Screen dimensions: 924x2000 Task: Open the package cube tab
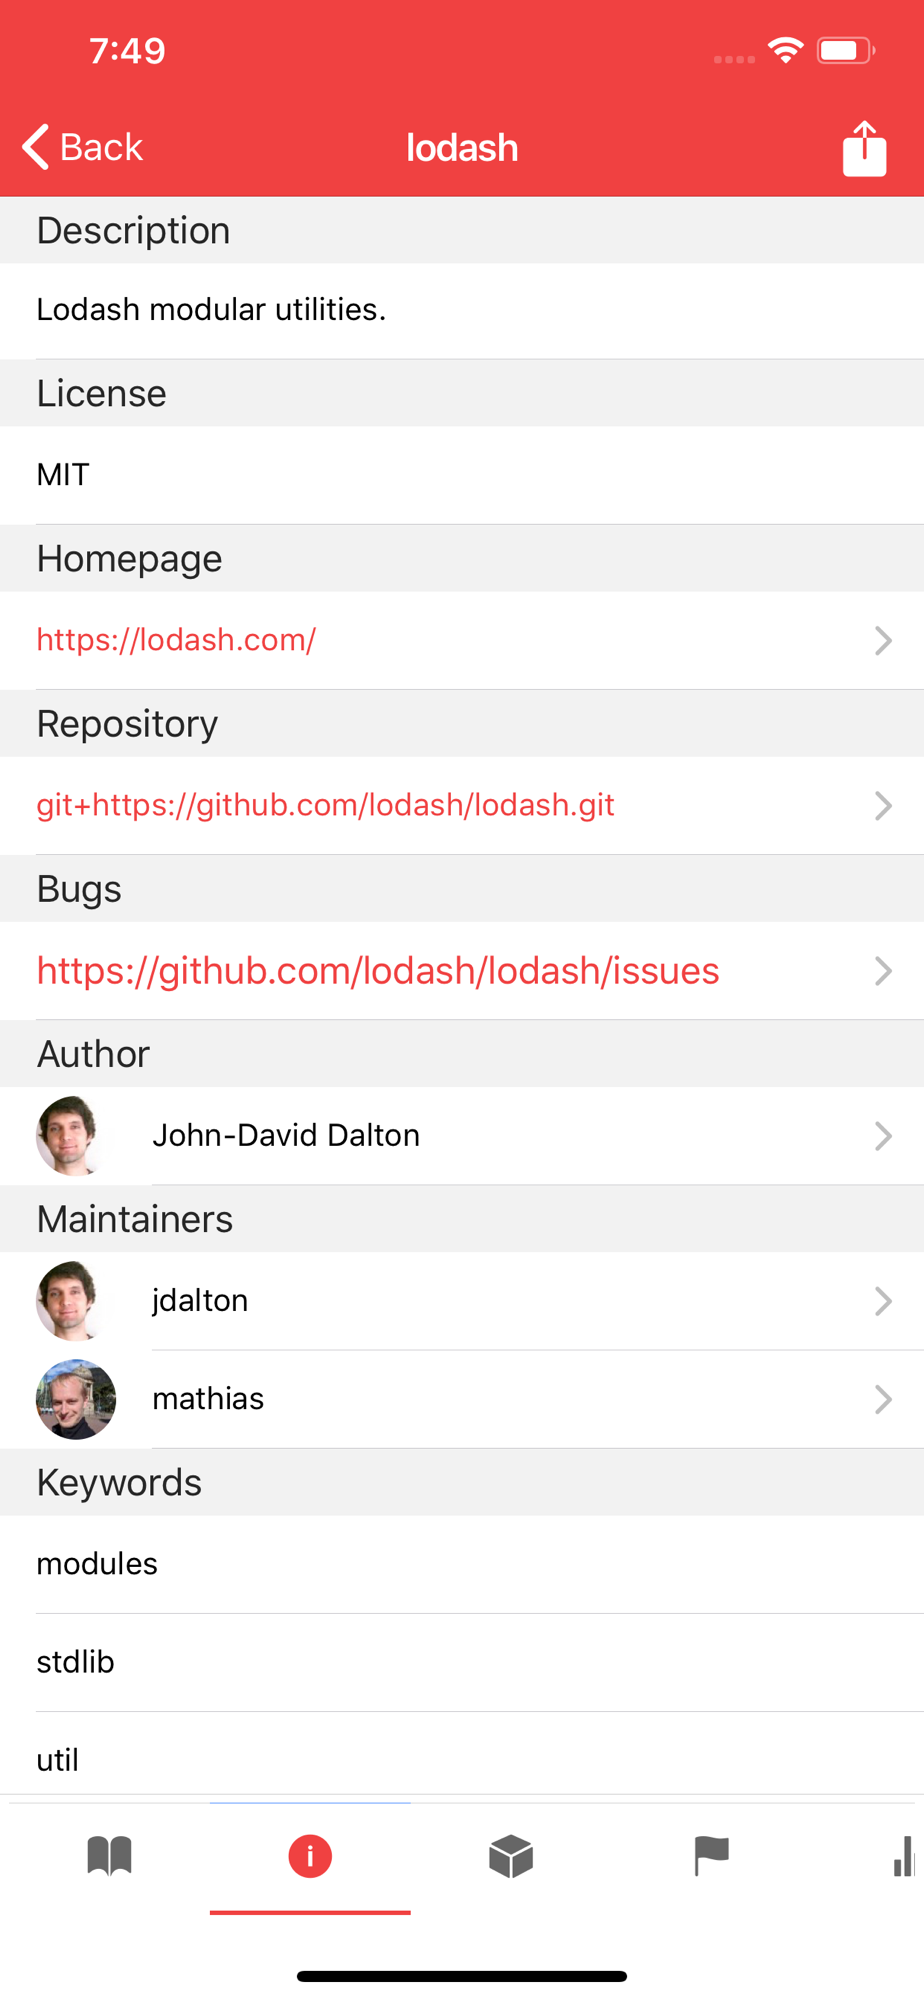(511, 1856)
